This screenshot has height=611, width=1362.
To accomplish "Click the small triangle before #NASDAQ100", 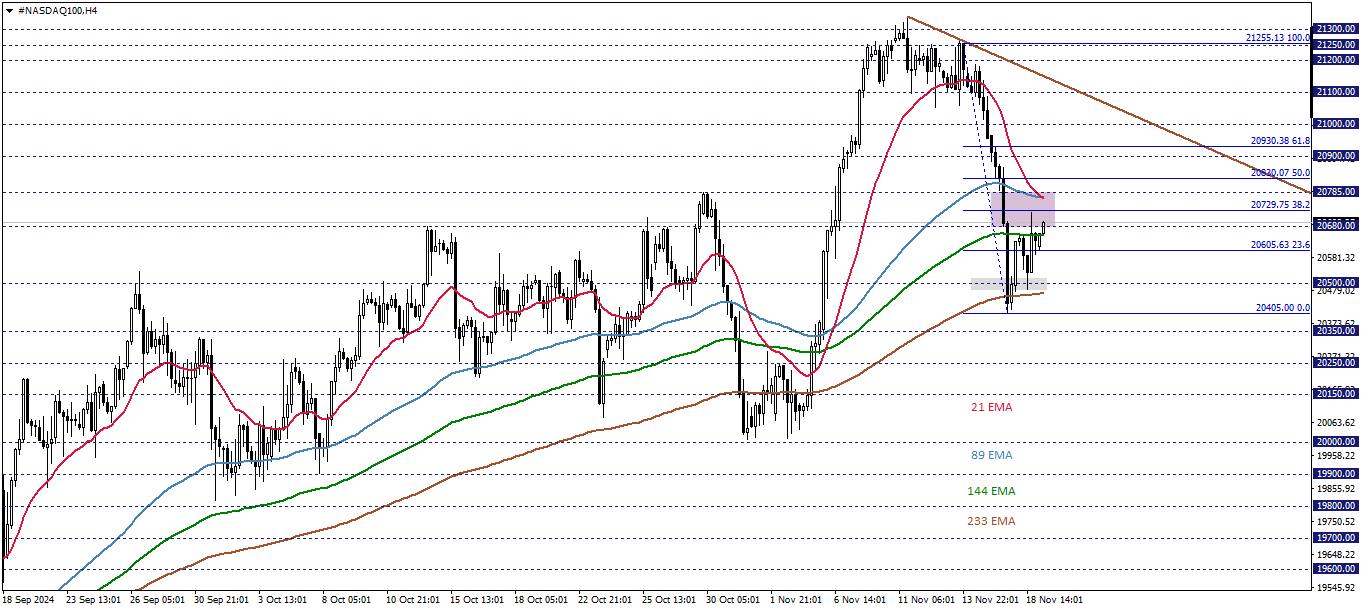I will 10,10.
